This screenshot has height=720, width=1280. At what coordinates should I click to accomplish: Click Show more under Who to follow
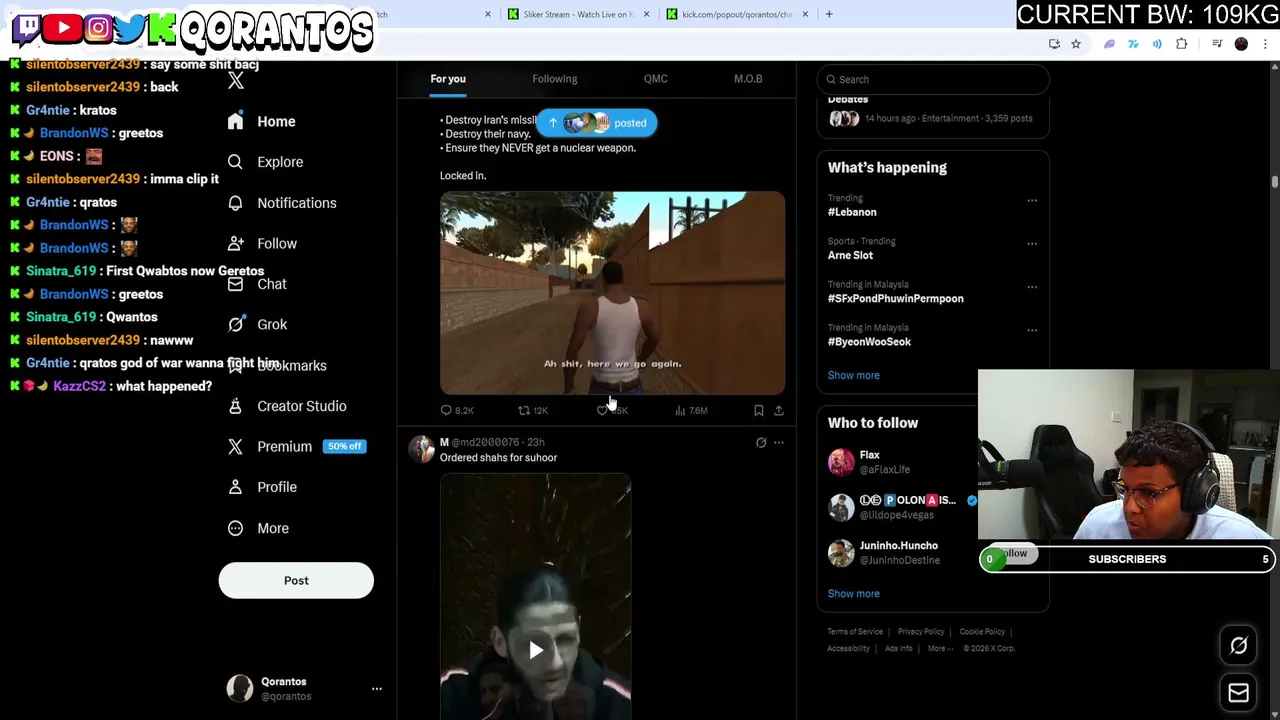coord(854,593)
